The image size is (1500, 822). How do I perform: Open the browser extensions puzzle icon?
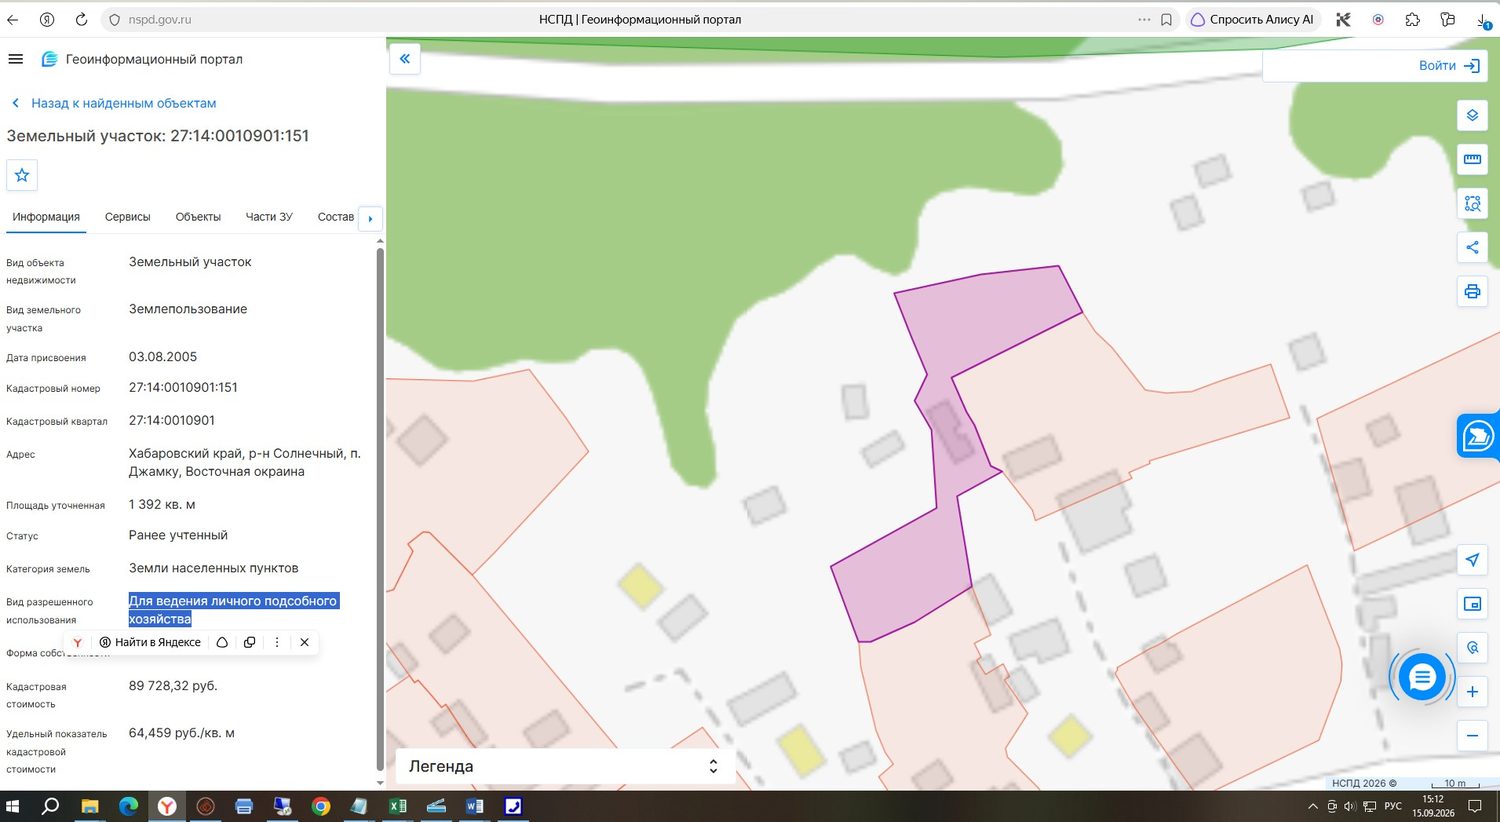pos(1412,19)
